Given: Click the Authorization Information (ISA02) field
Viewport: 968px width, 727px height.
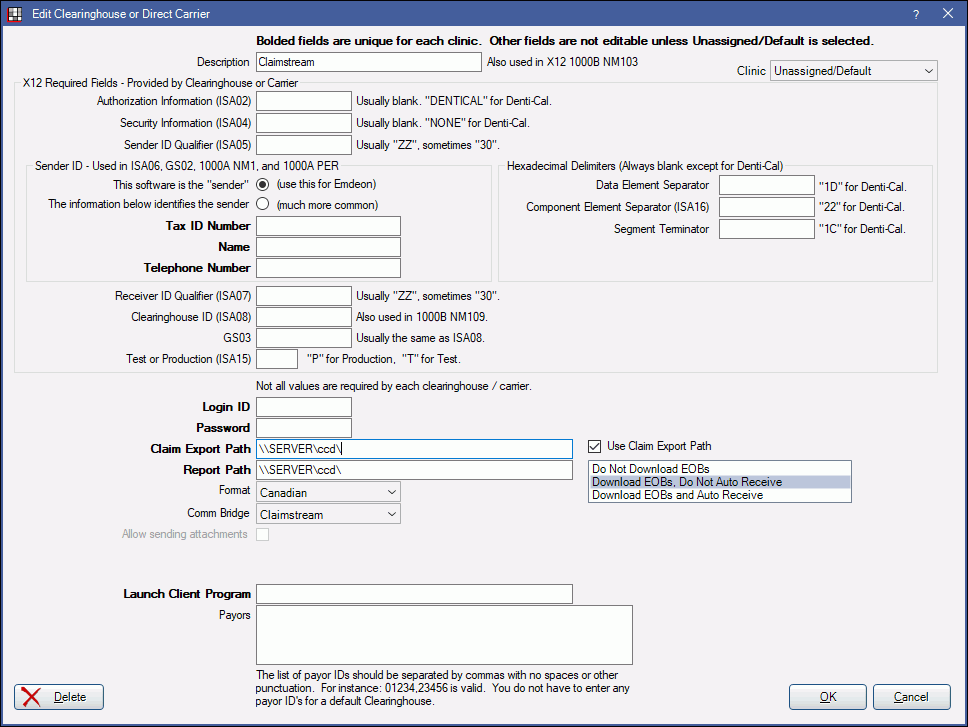Looking at the screenshot, I should click(x=304, y=101).
